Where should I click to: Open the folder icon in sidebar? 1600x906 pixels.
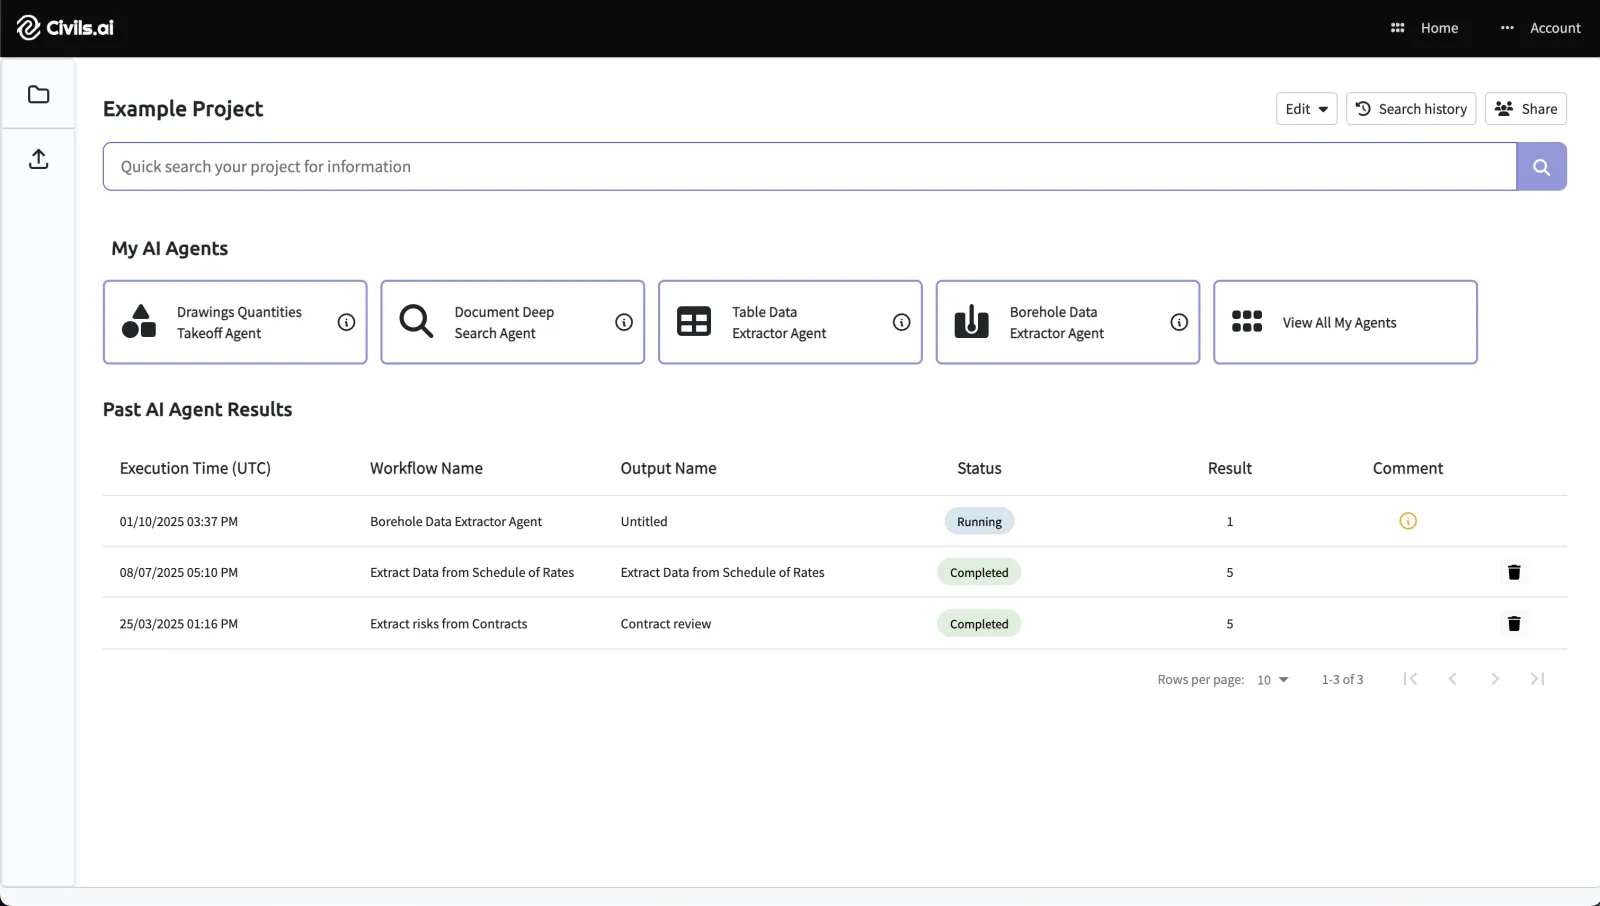click(38, 95)
